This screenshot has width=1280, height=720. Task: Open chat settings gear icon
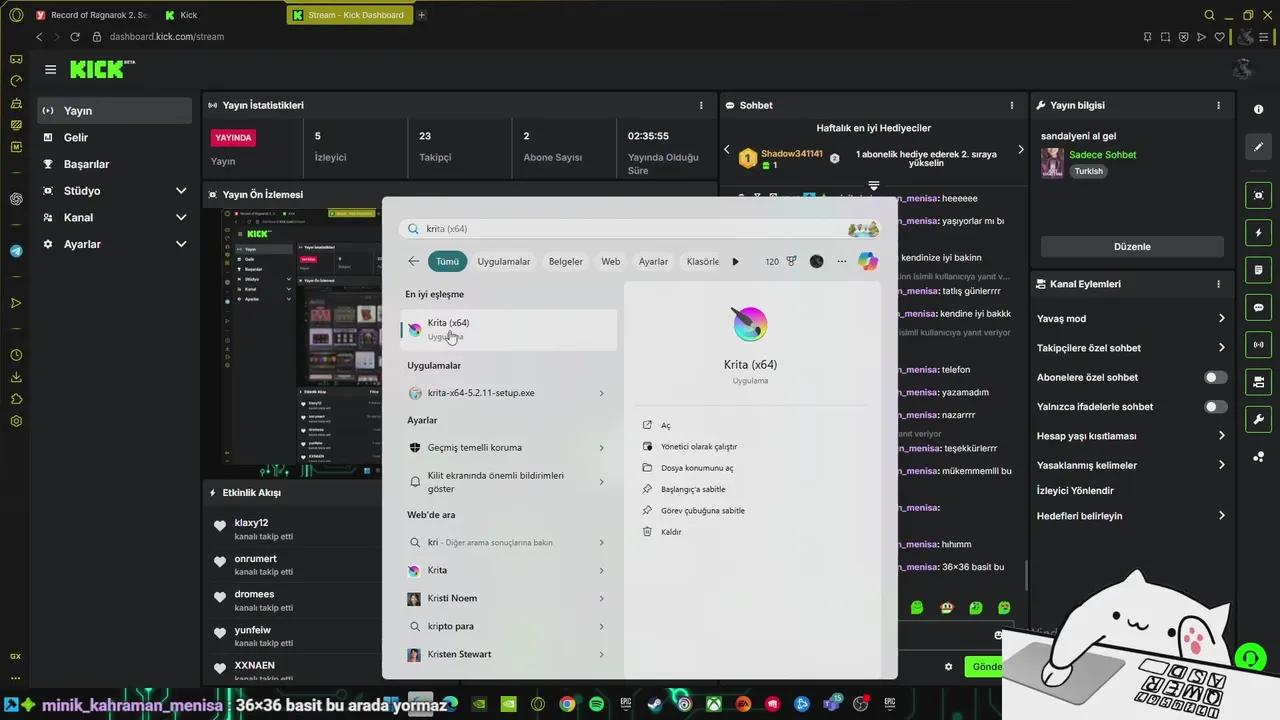tap(948, 667)
